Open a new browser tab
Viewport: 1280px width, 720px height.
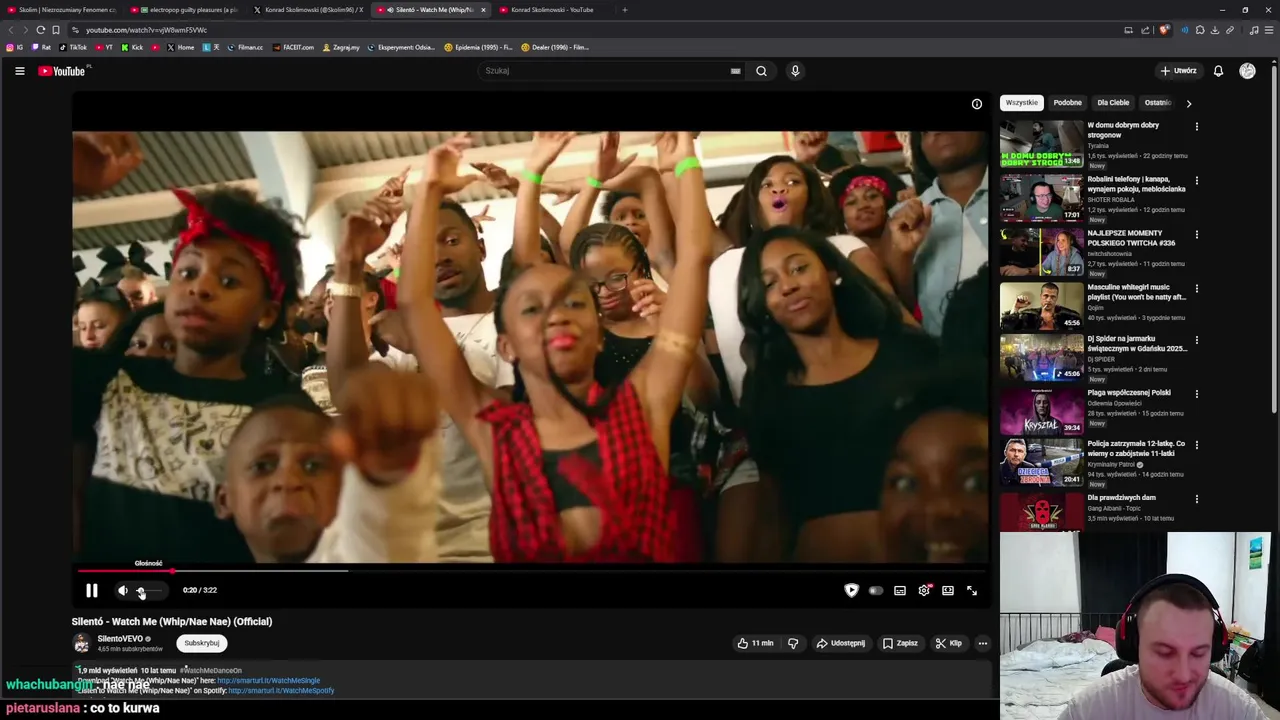625,10
